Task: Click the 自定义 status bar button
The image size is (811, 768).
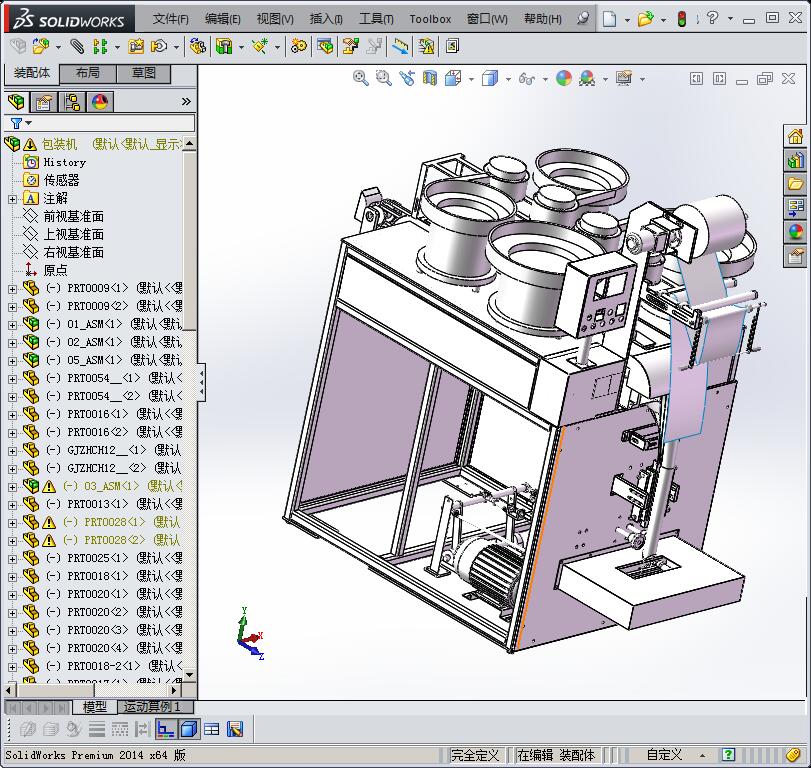Action: [664, 755]
